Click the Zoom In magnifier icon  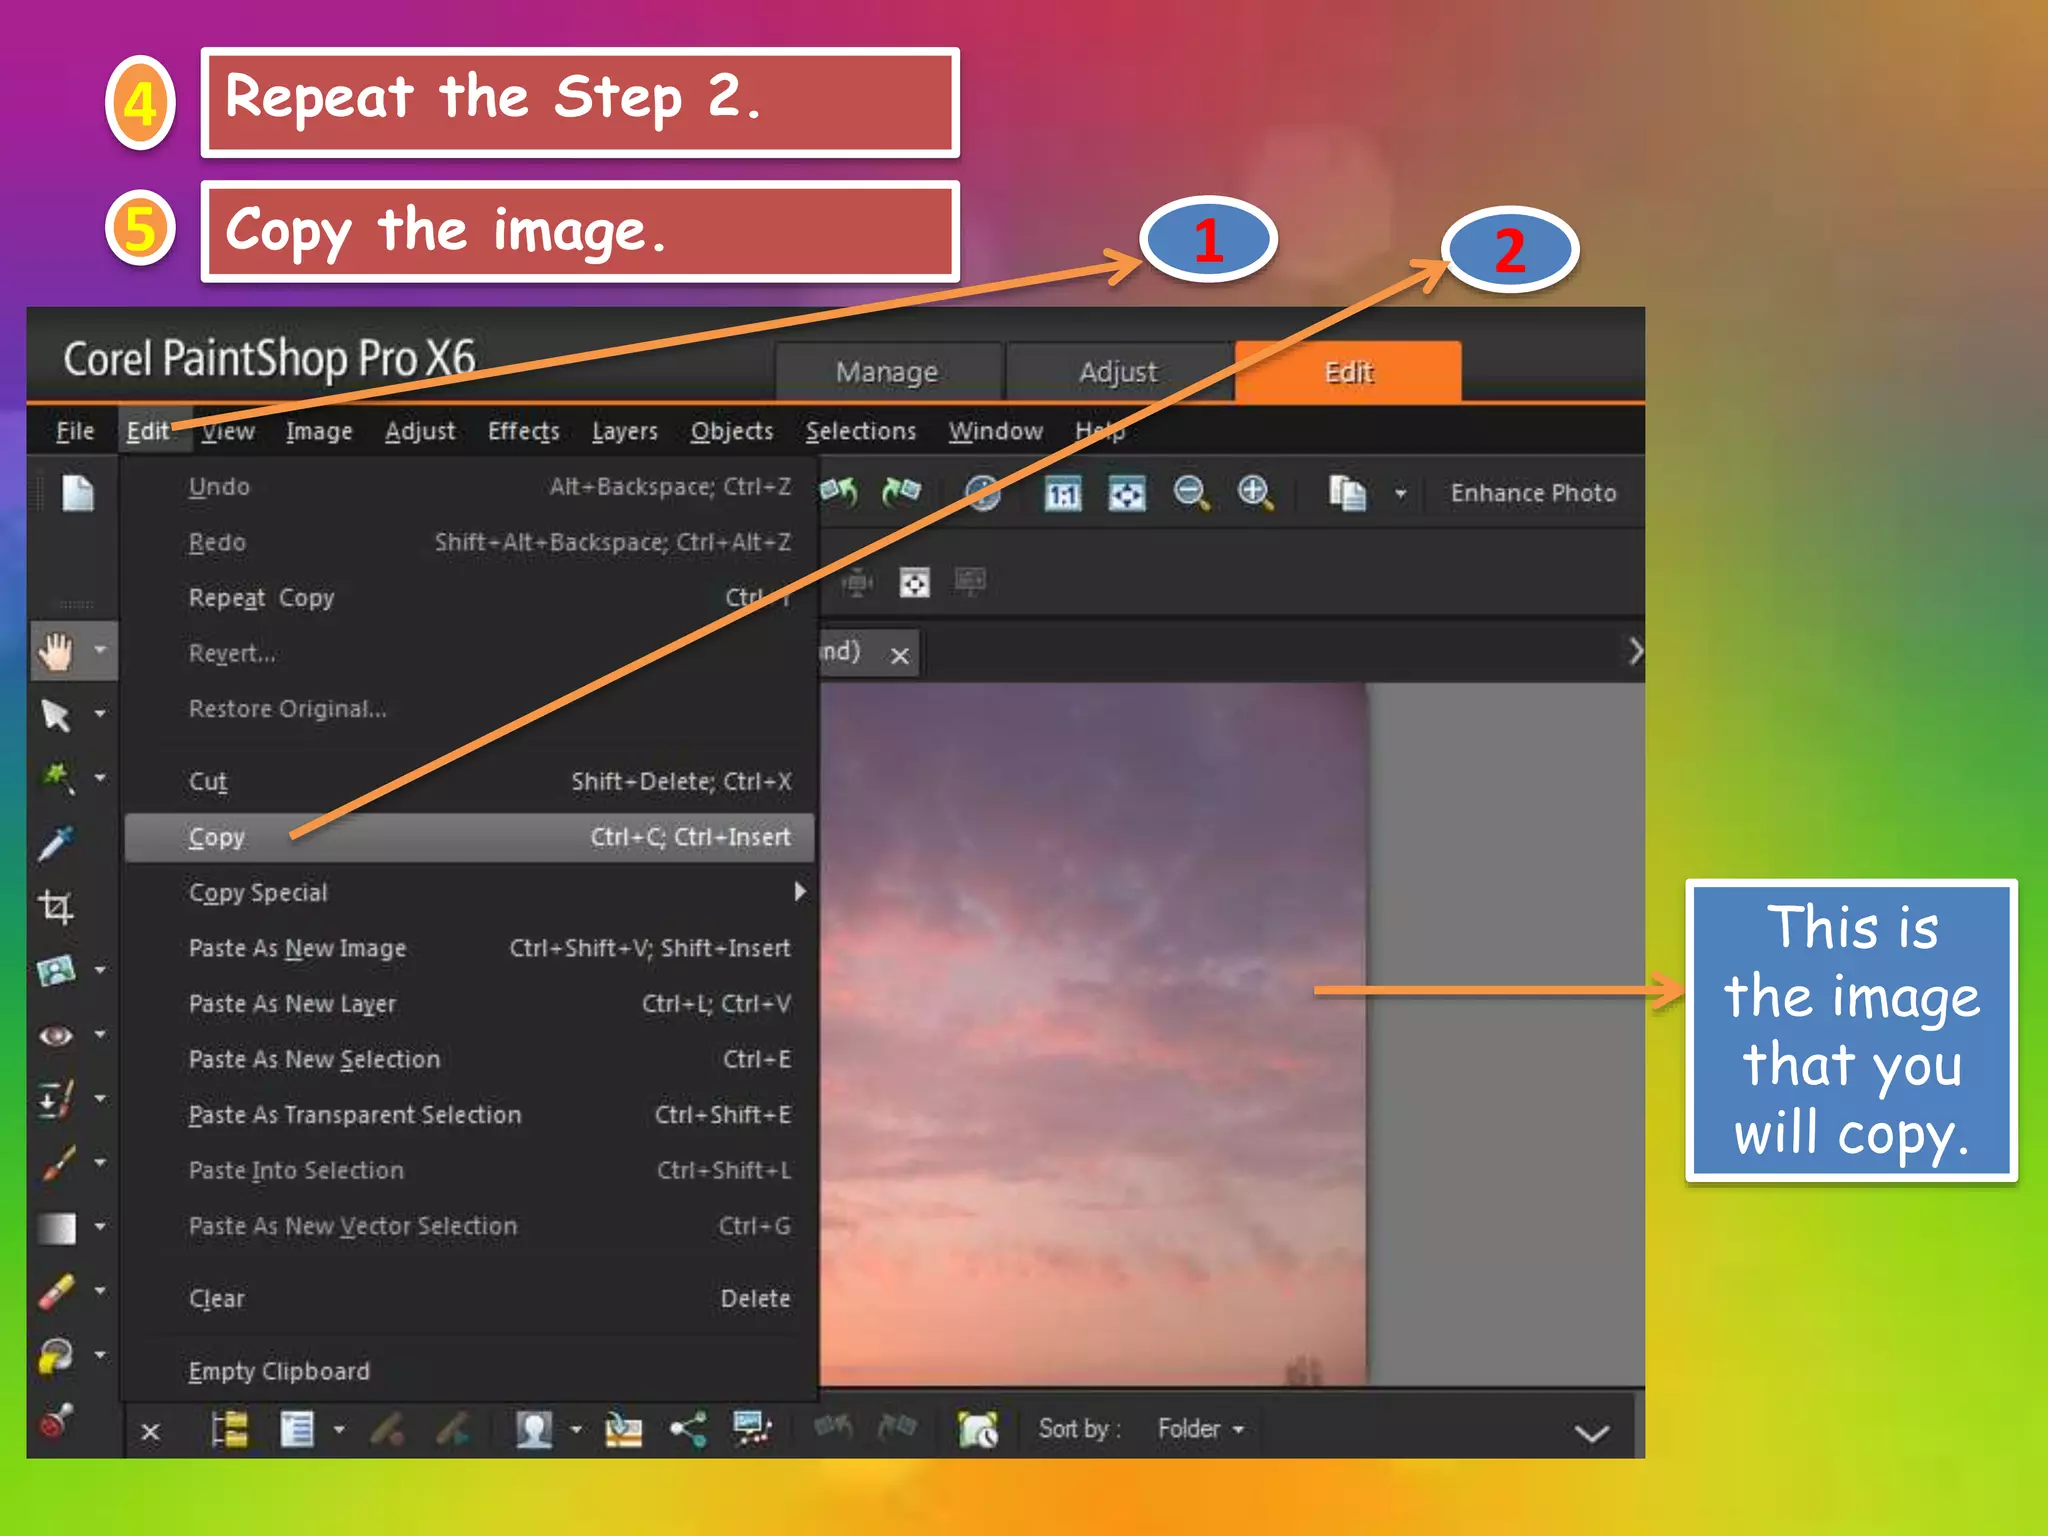1254,493
